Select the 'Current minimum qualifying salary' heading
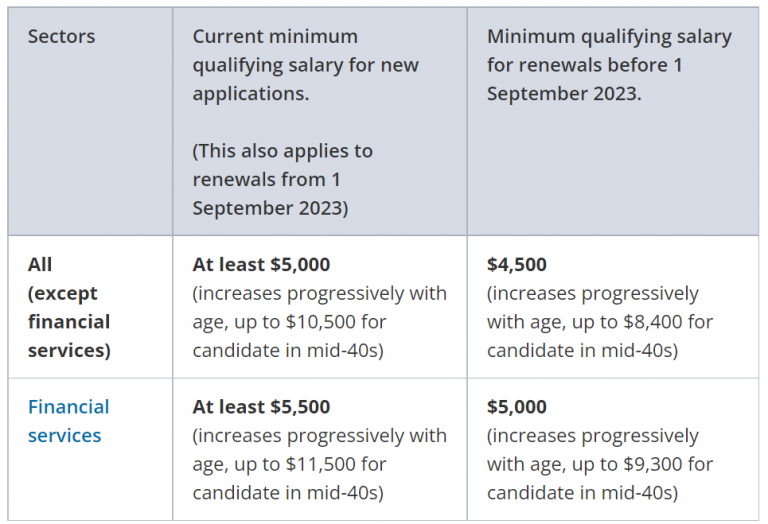The width and height of the screenshot is (768, 524). 305,65
